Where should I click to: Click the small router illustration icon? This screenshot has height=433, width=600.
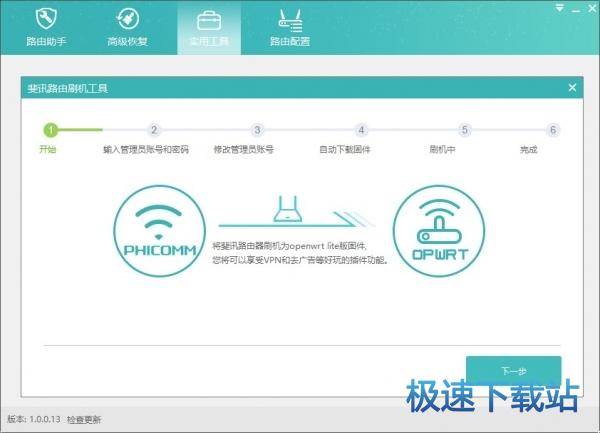pos(288,209)
